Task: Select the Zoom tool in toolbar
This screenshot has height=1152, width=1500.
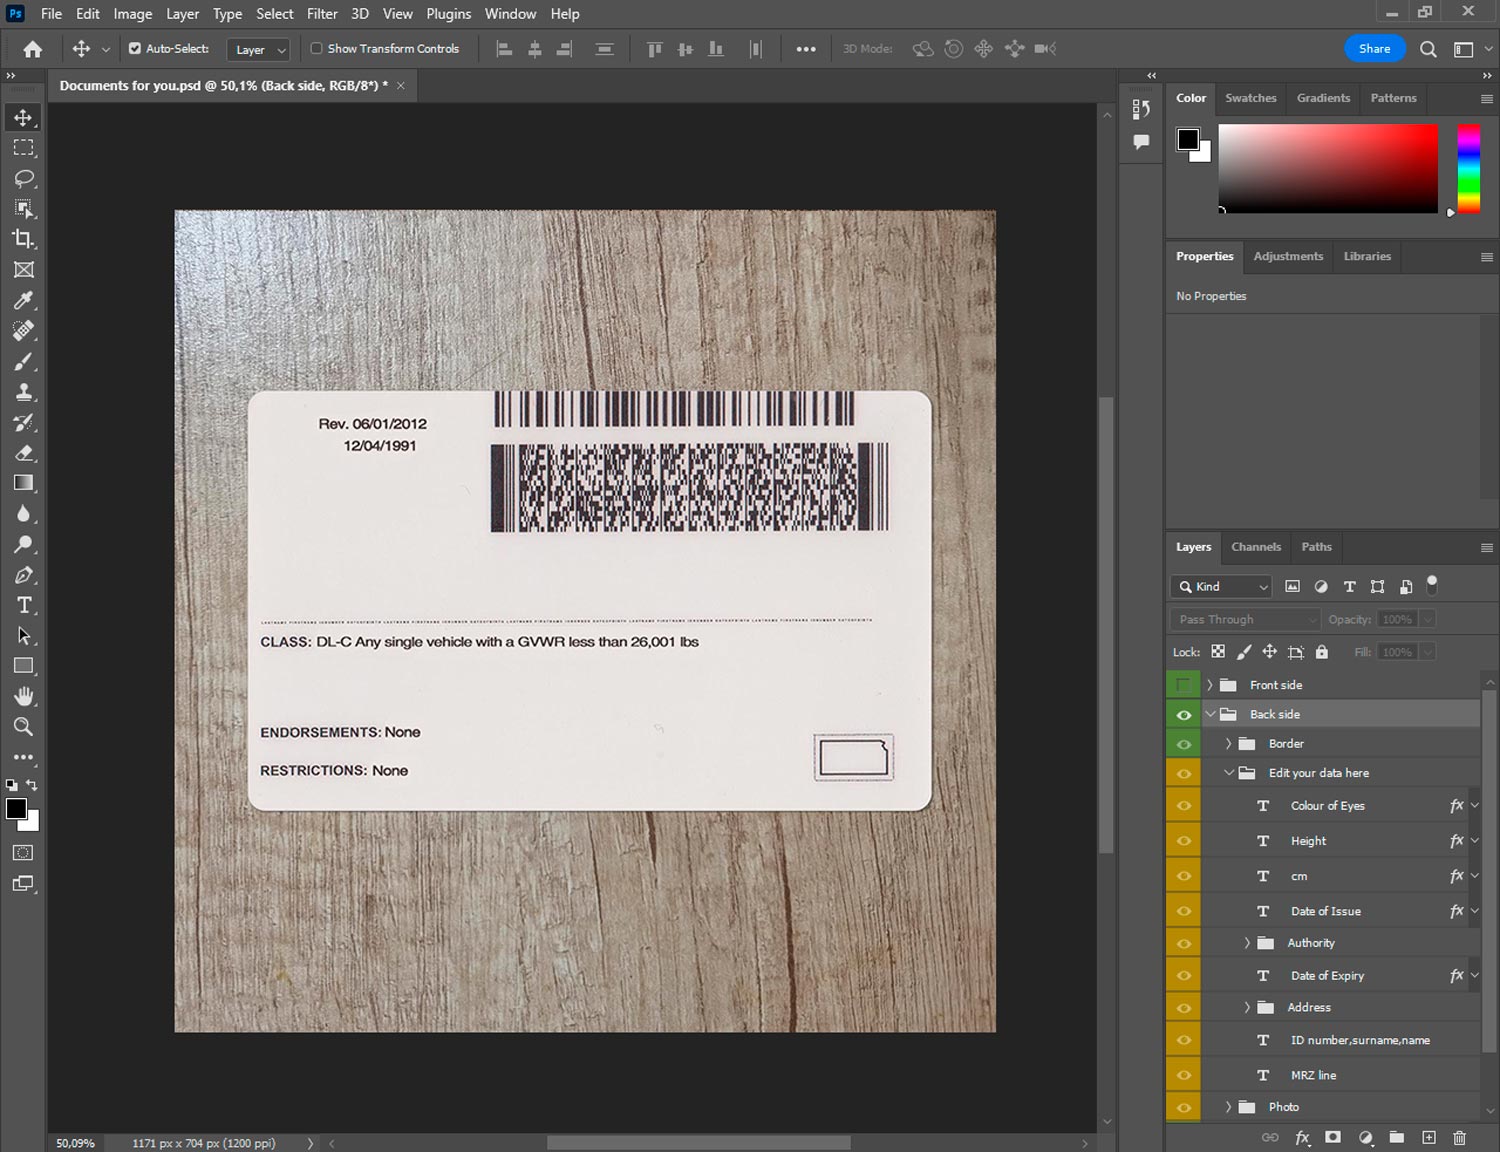Action: pos(24,727)
